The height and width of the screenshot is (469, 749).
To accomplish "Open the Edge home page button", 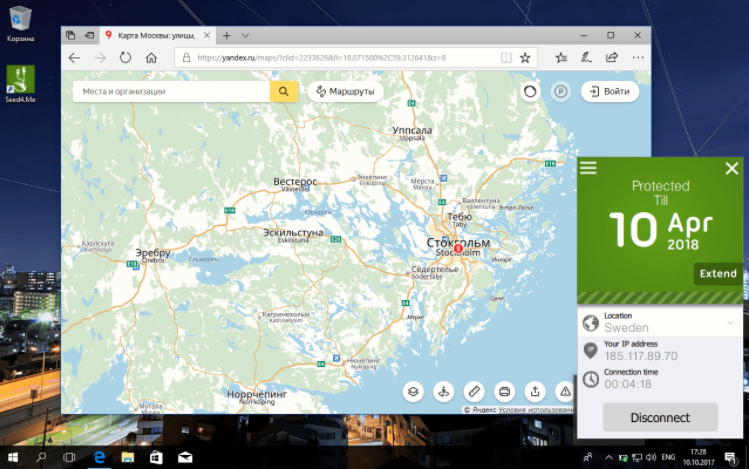I will [x=151, y=58].
